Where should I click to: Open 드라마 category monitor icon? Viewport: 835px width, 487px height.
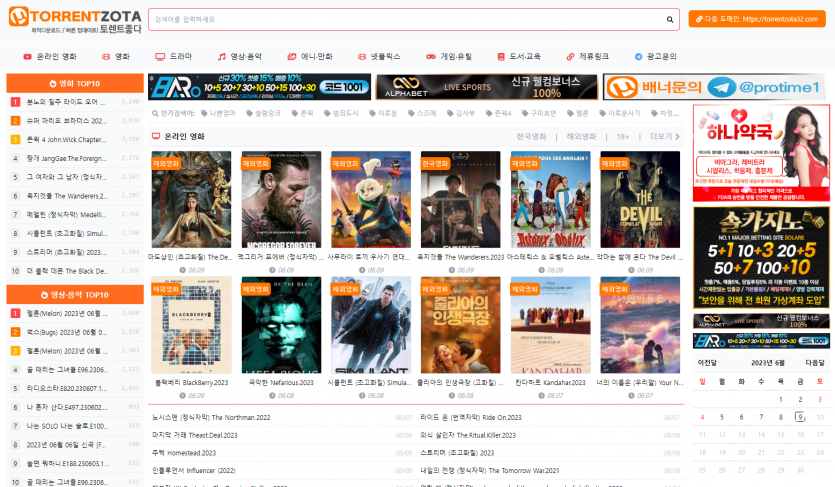tap(160, 56)
